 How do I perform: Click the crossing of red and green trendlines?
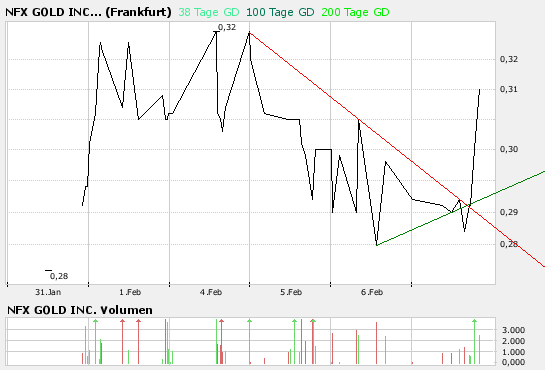pyautogui.click(x=469, y=206)
